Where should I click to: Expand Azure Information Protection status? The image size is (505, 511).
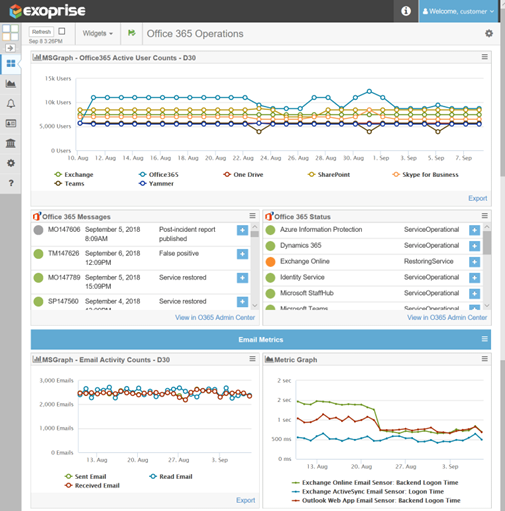[474, 230]
